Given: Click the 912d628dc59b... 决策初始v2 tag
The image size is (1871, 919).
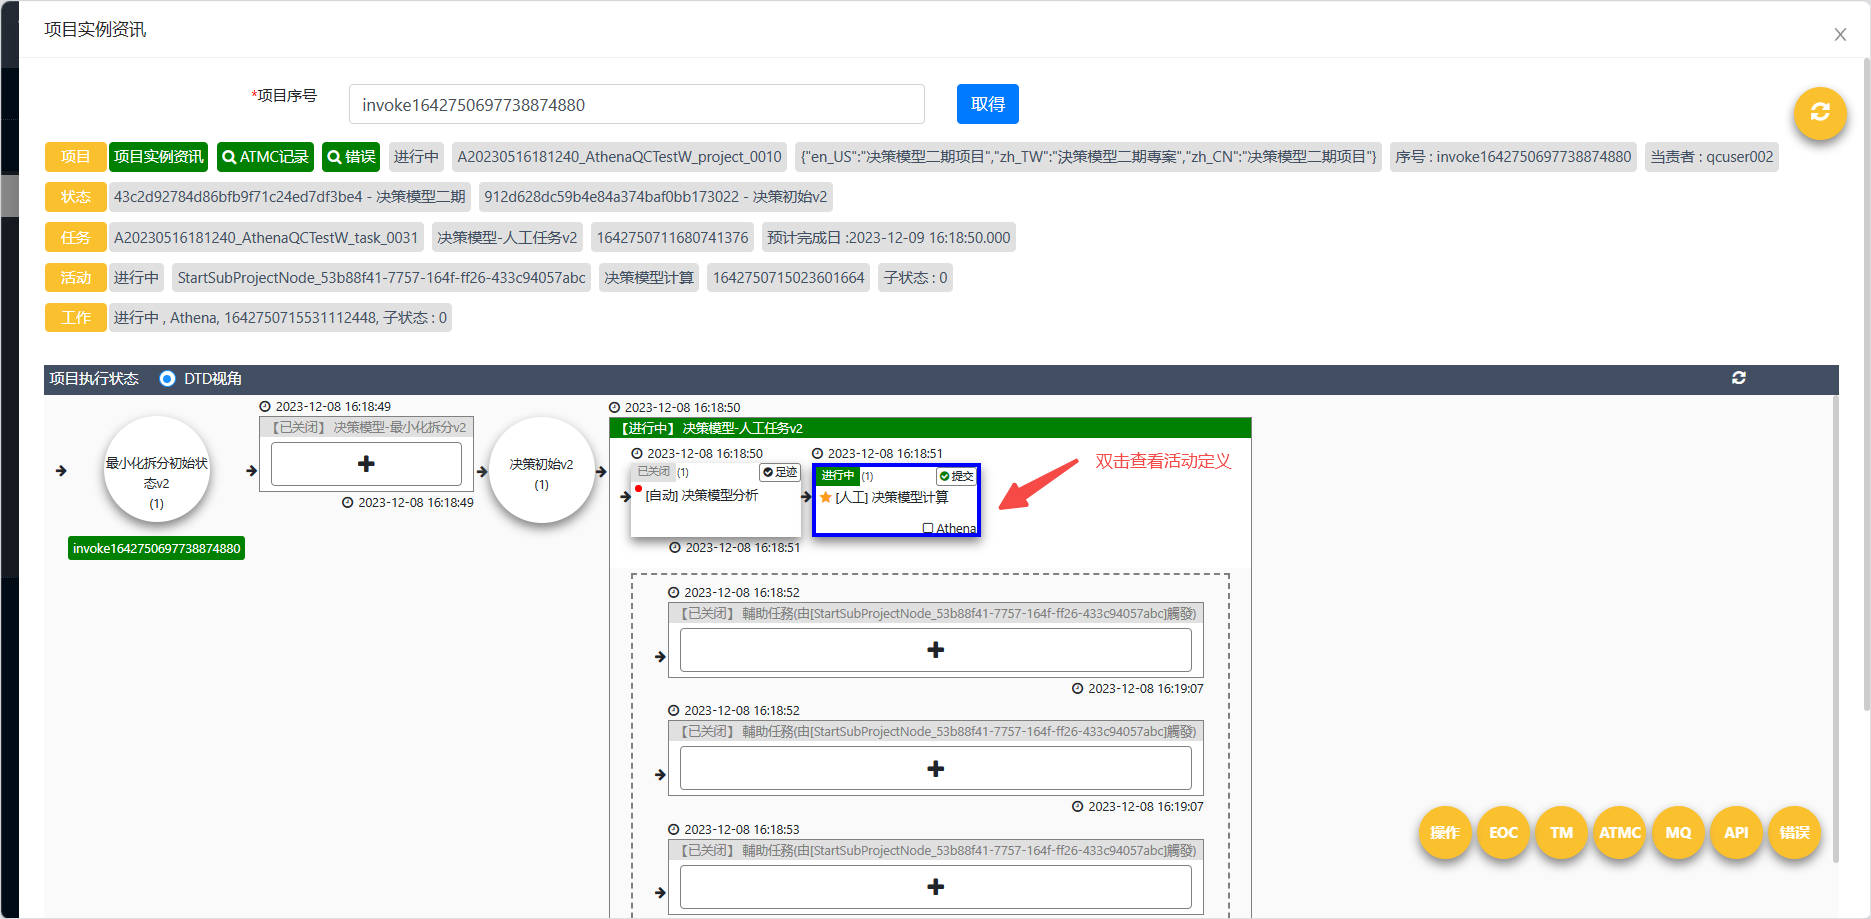Looking at the screenshot, I should (656, 197).
